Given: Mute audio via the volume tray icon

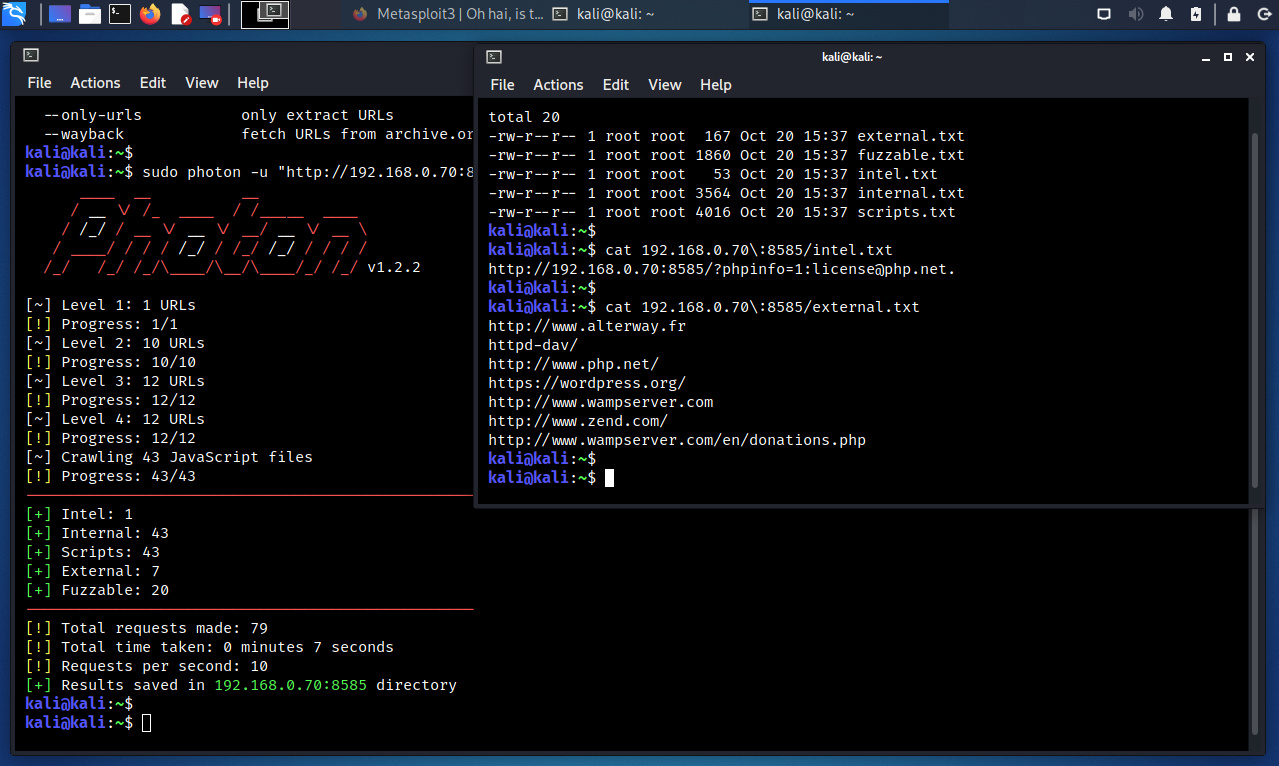Looking at the screenshot, I should tap(1135, 14).
